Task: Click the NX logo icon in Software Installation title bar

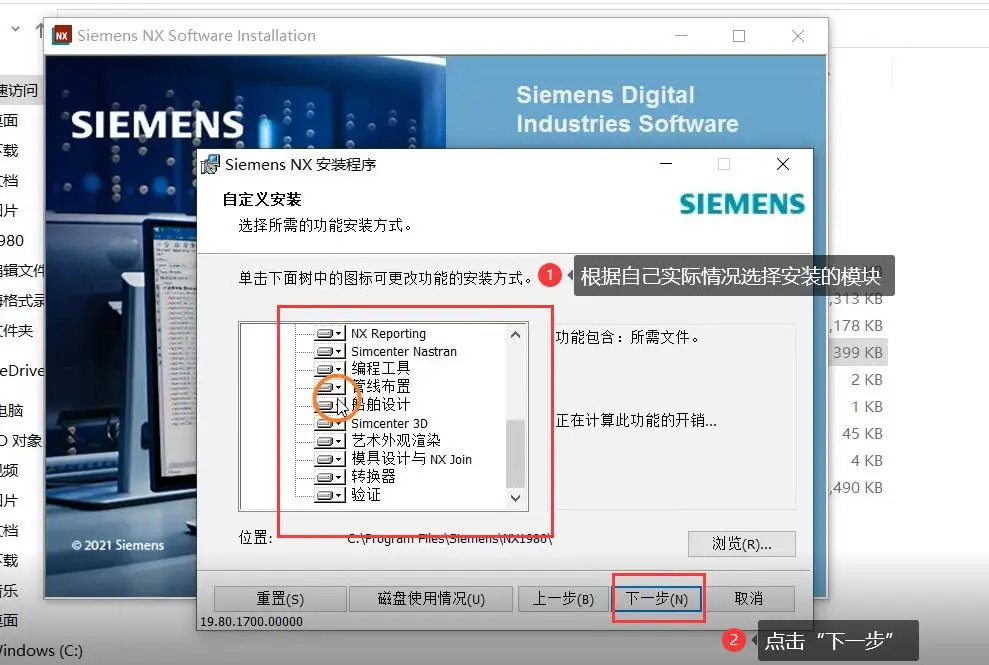Action: (62, 35)
